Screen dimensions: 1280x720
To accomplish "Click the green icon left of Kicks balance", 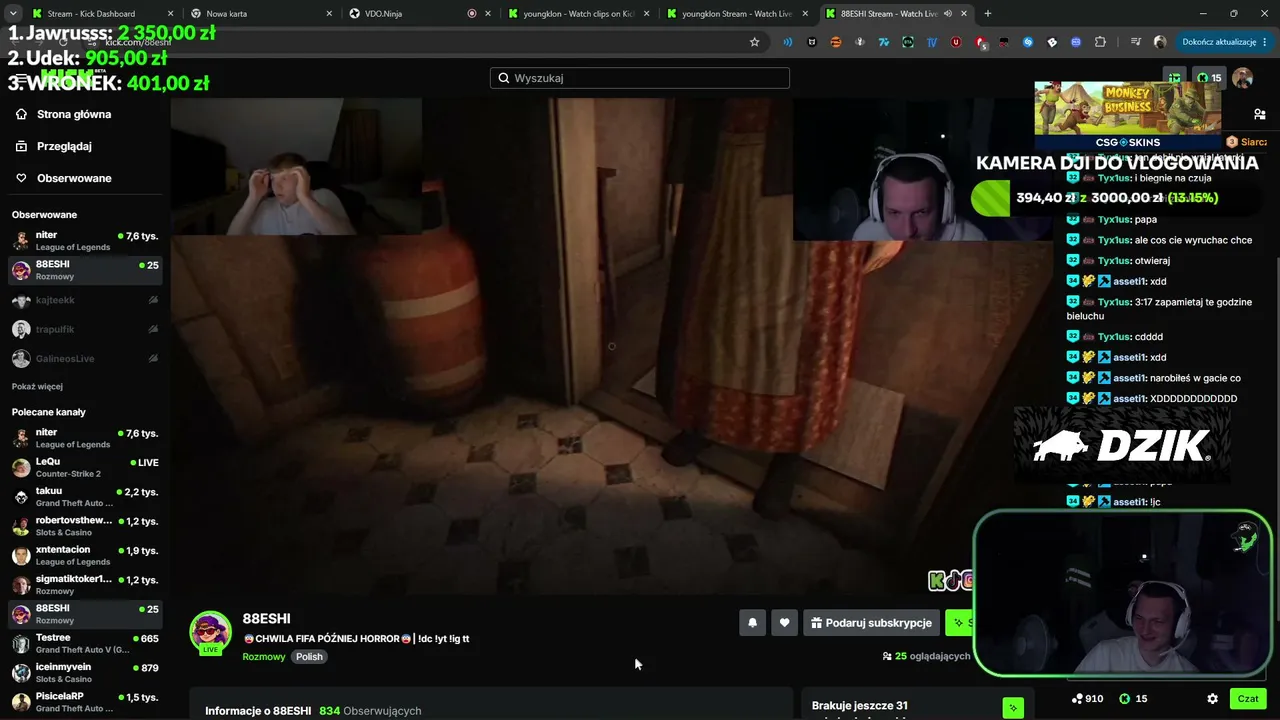I will [1175, 78].
